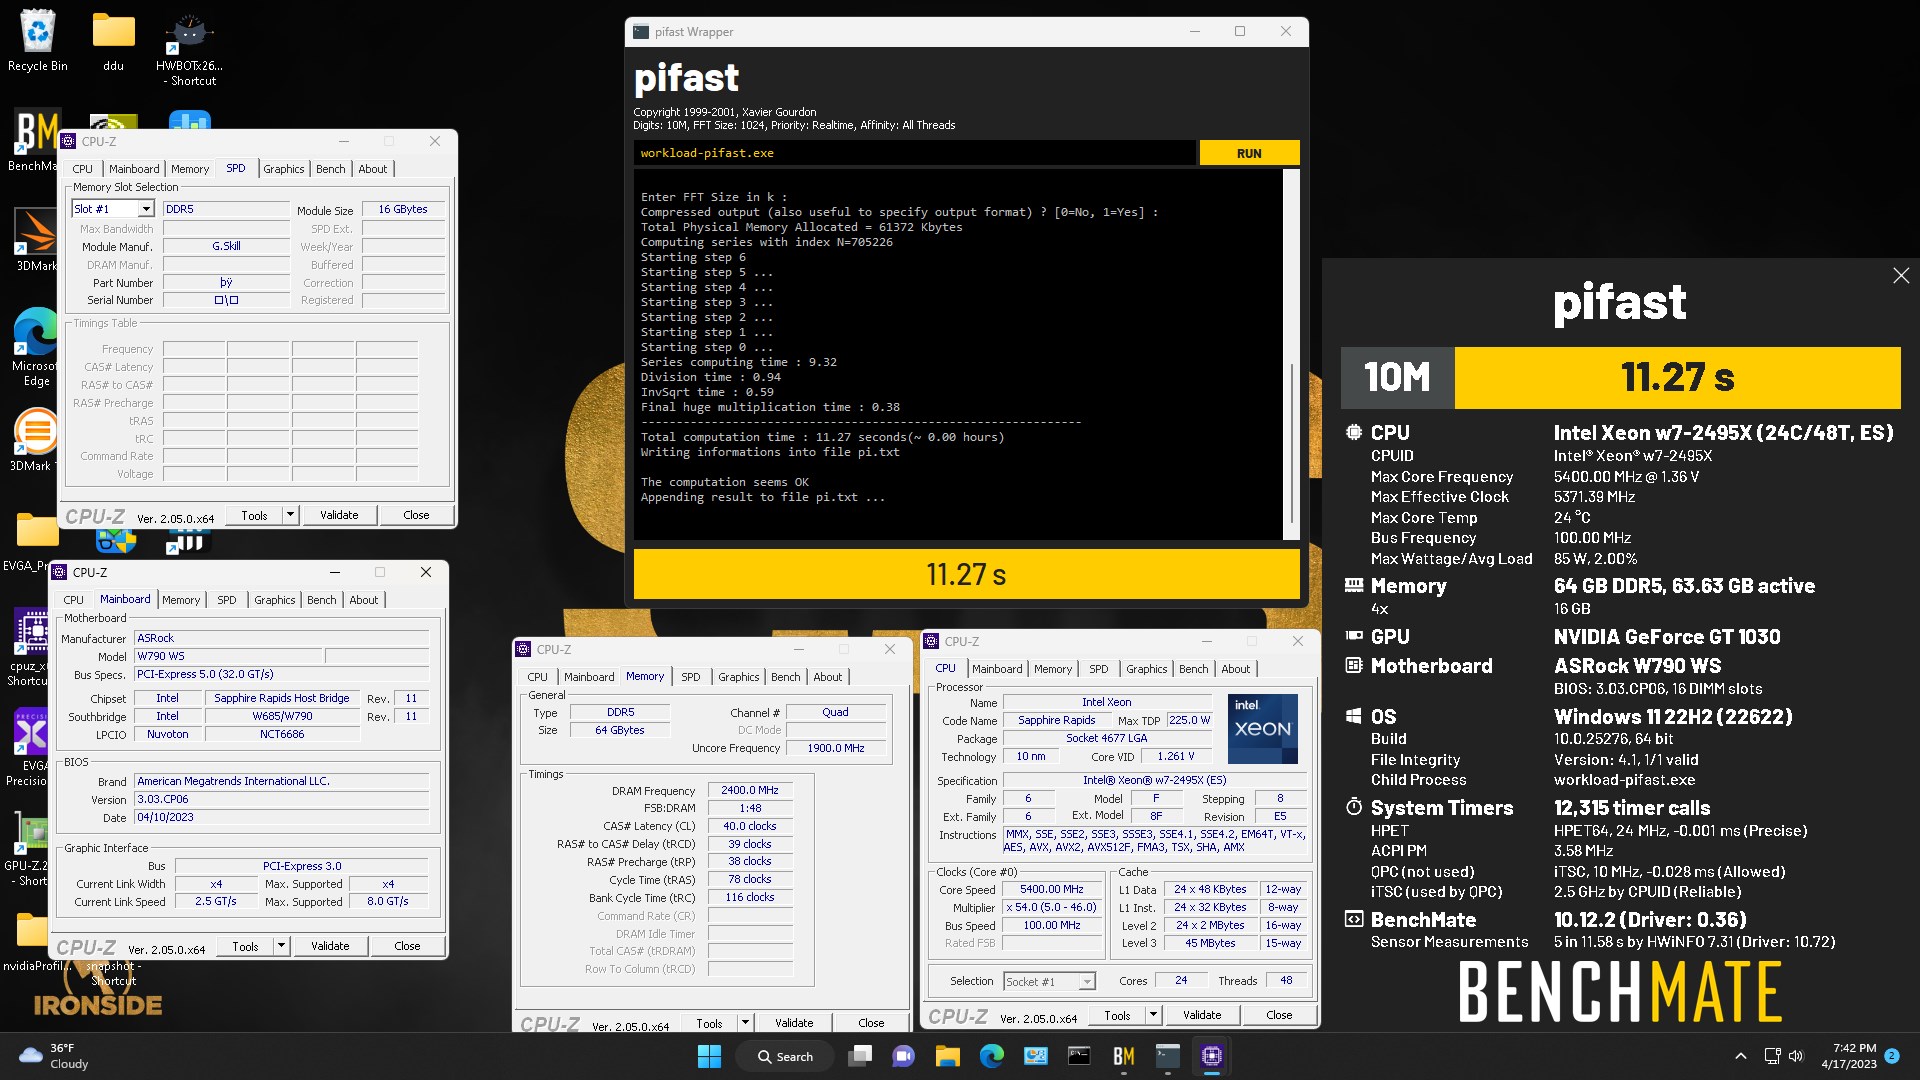Click the Level 3 cache value 45 MBytes

click(1210, 943)
